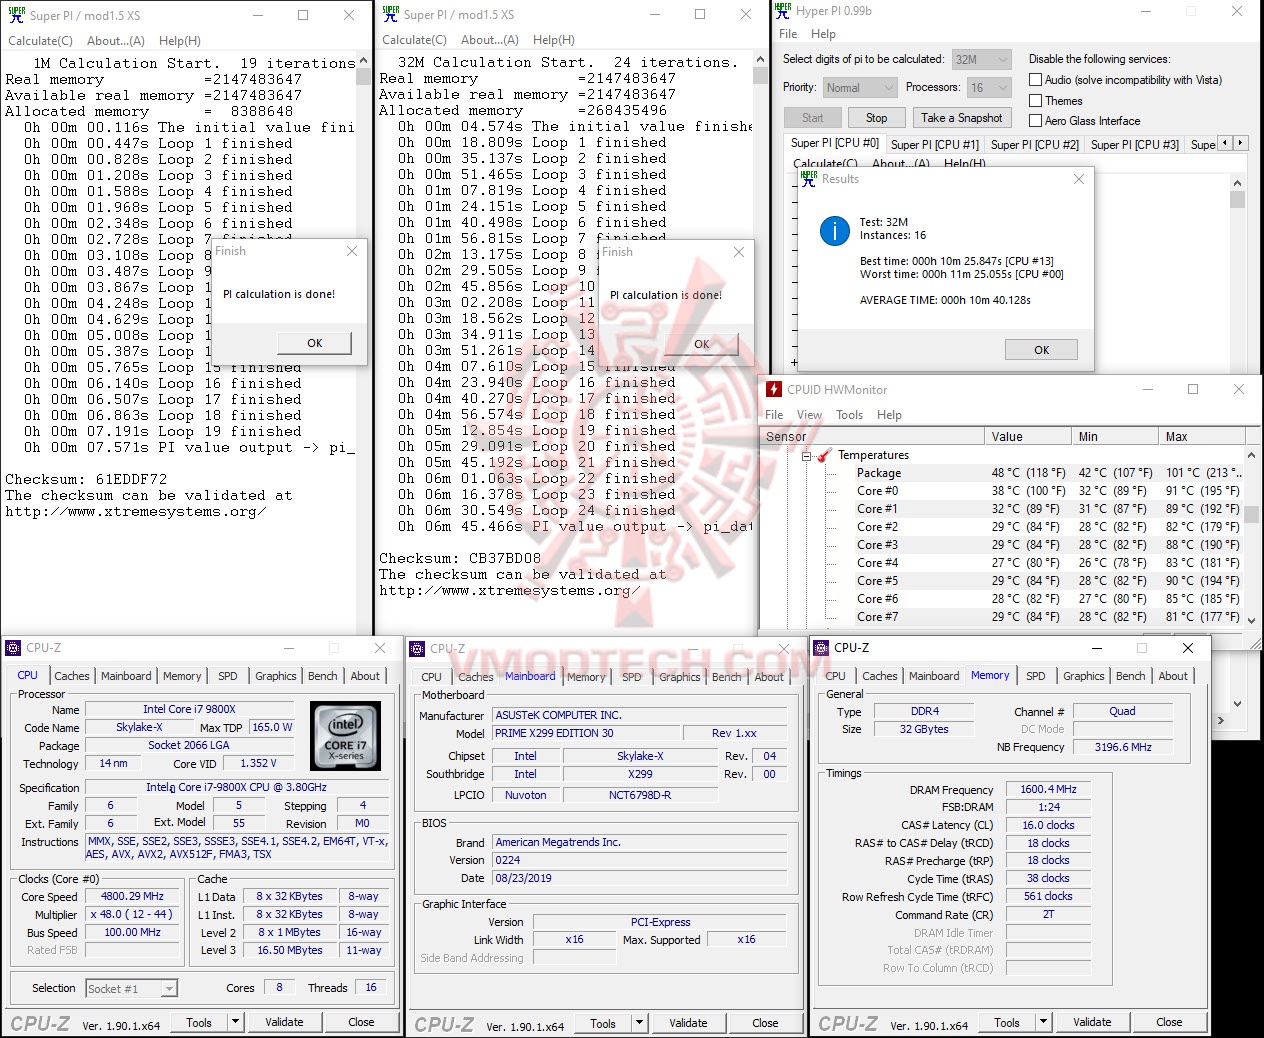Click OK in the Hyper PI Results dialog

click(x=1041, y=349)
